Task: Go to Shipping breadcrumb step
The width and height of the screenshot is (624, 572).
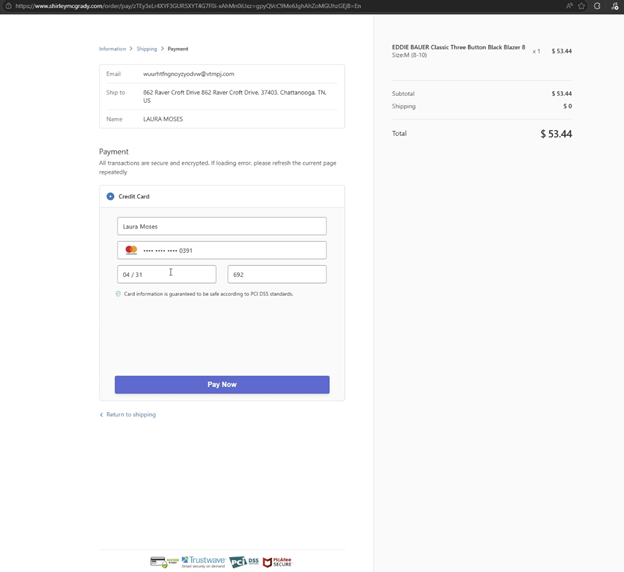Action: (x=147, y=49)
